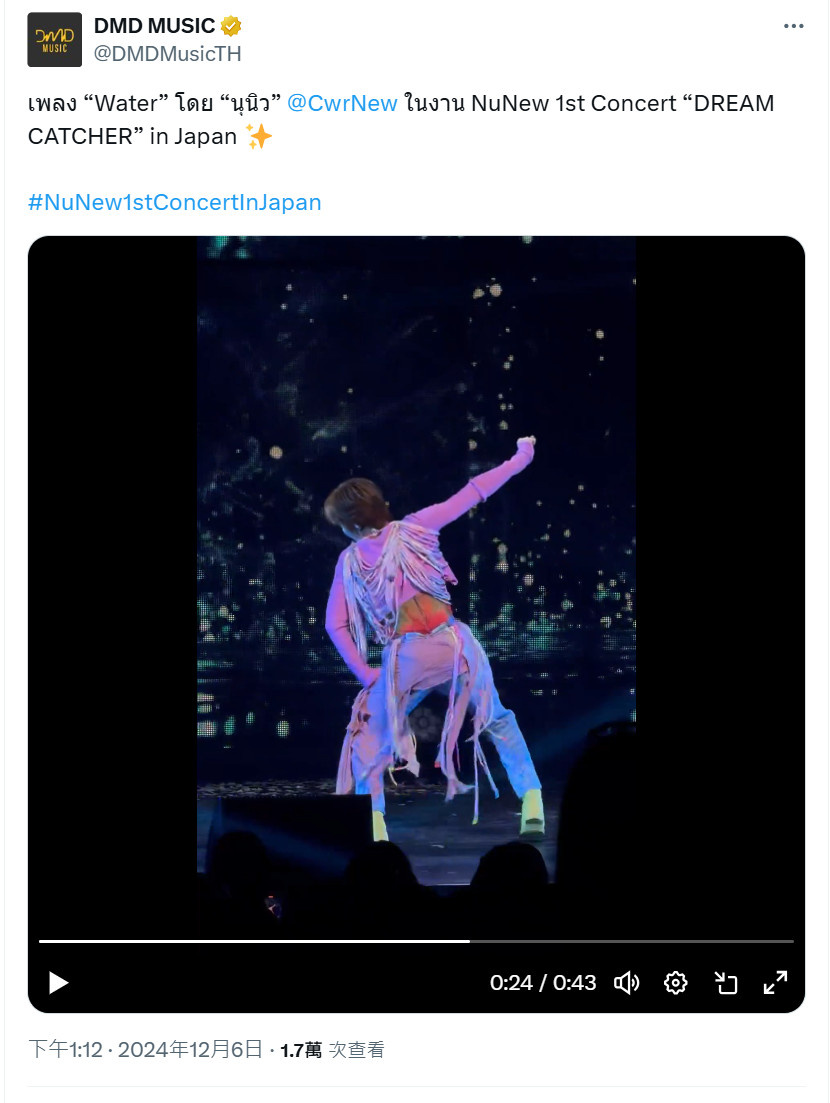This screenshot has width=830, height=1103.
Task: Click the 0:24 / 0:43 time display
Action: [x=542, y=983]
